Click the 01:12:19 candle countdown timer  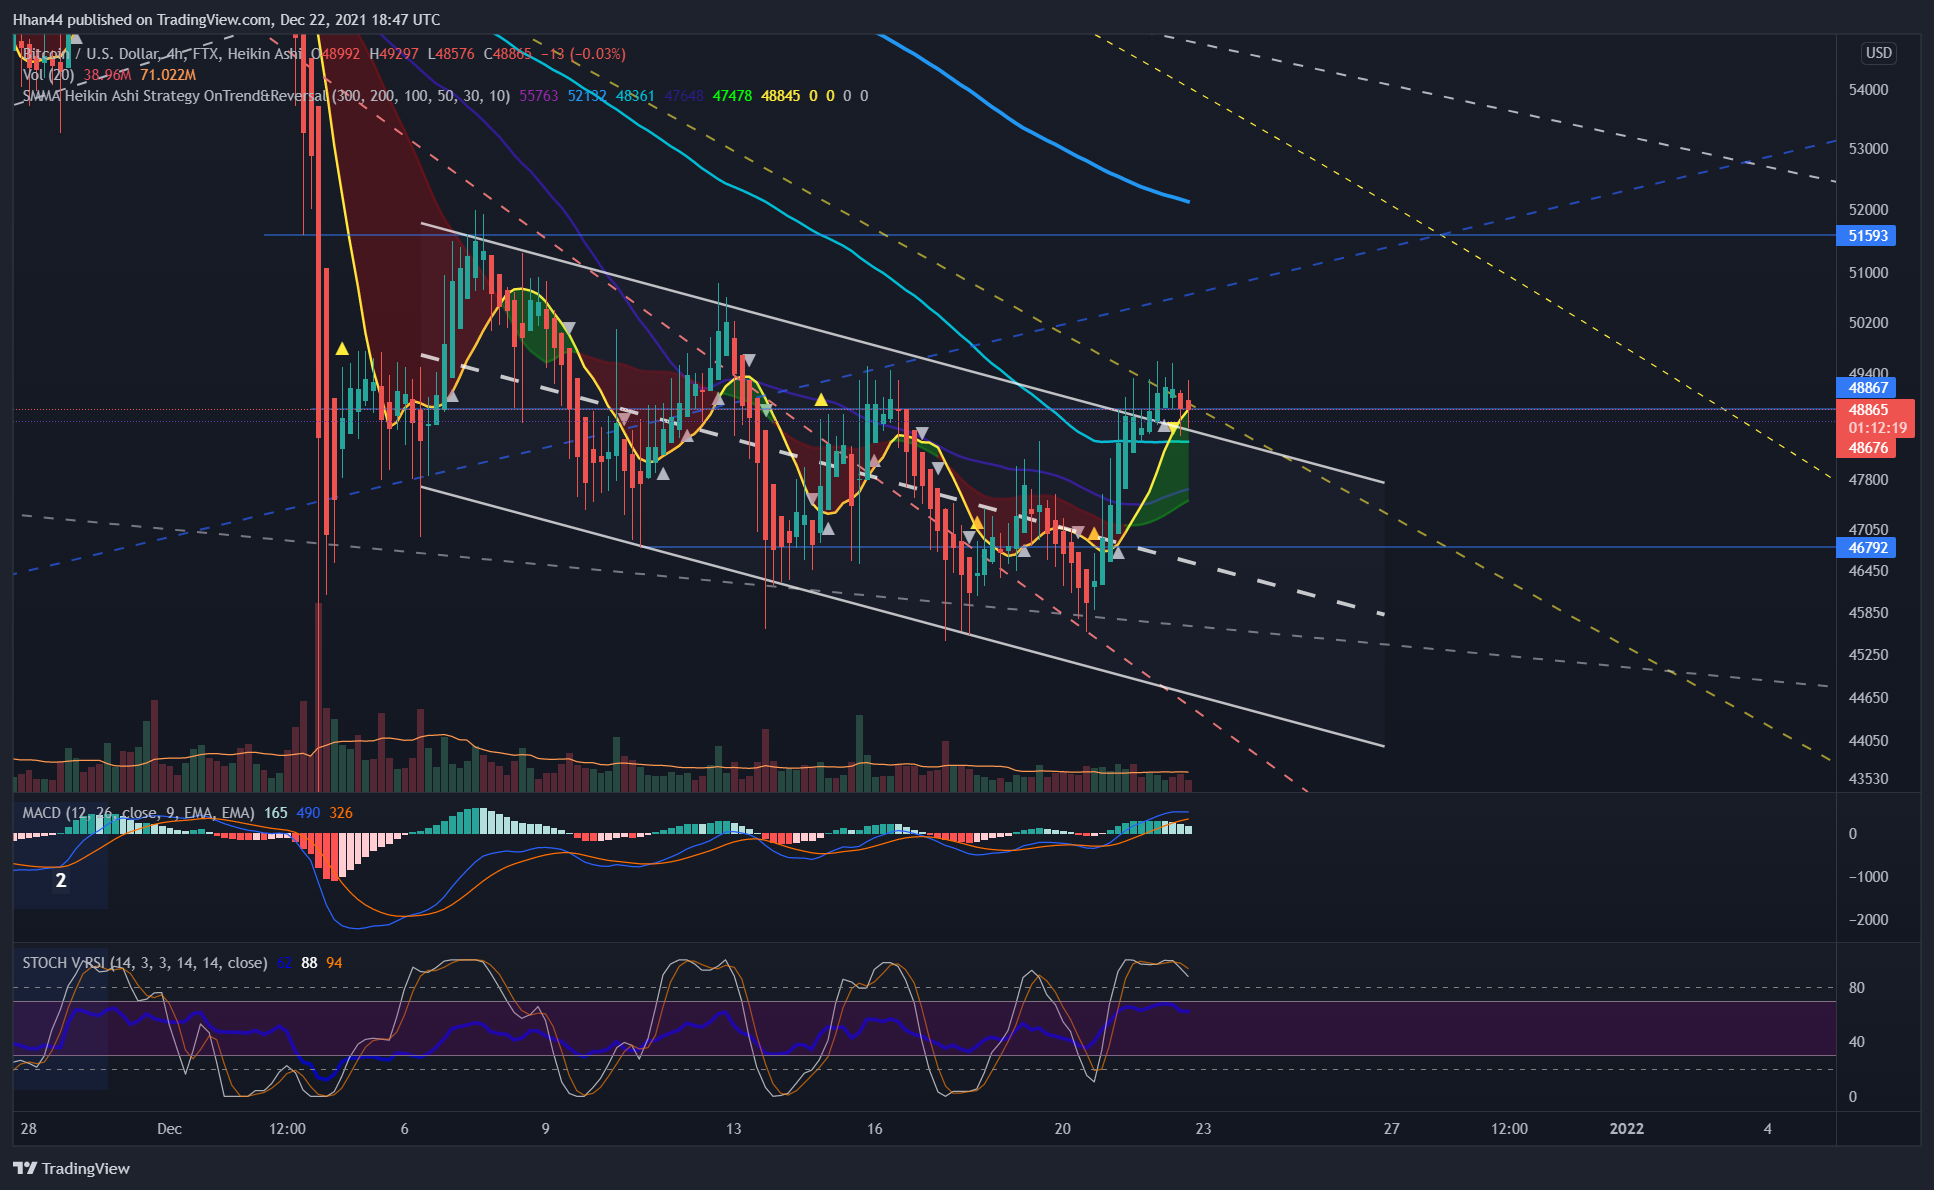point(1876,428)
